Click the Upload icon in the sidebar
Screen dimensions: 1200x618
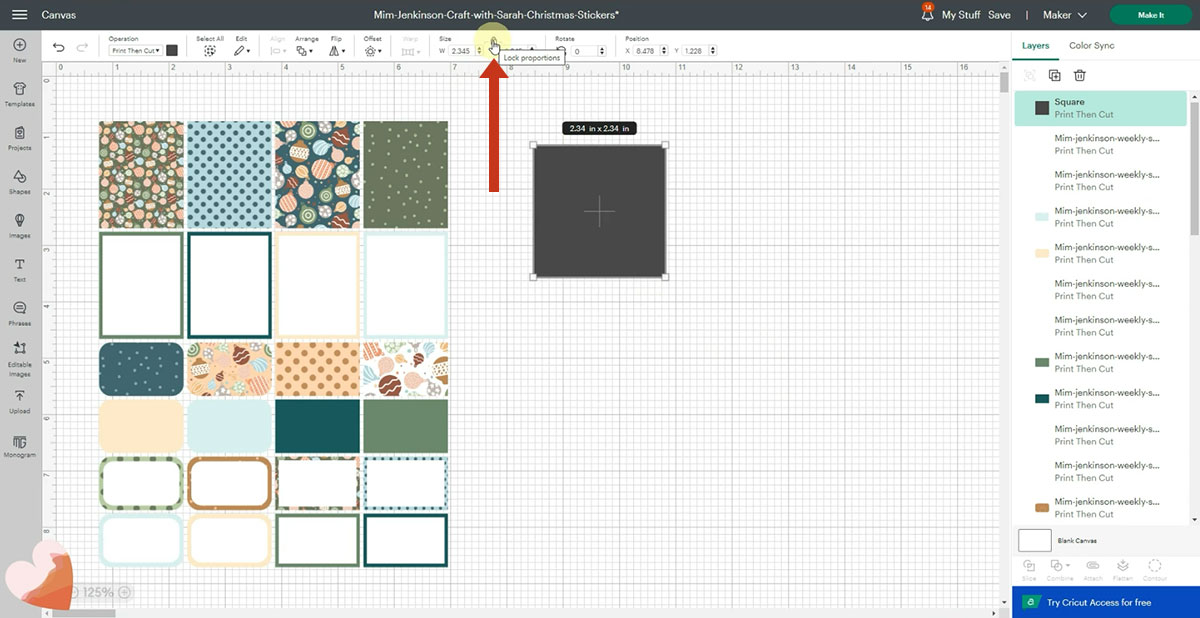coord(19,400)
